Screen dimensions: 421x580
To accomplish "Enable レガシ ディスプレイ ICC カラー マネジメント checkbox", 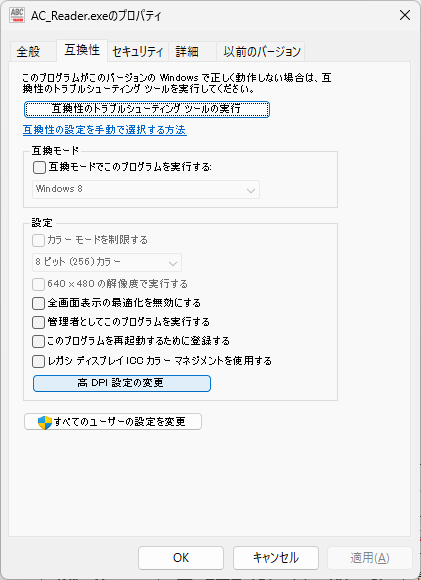I will (x=38, y=361).
